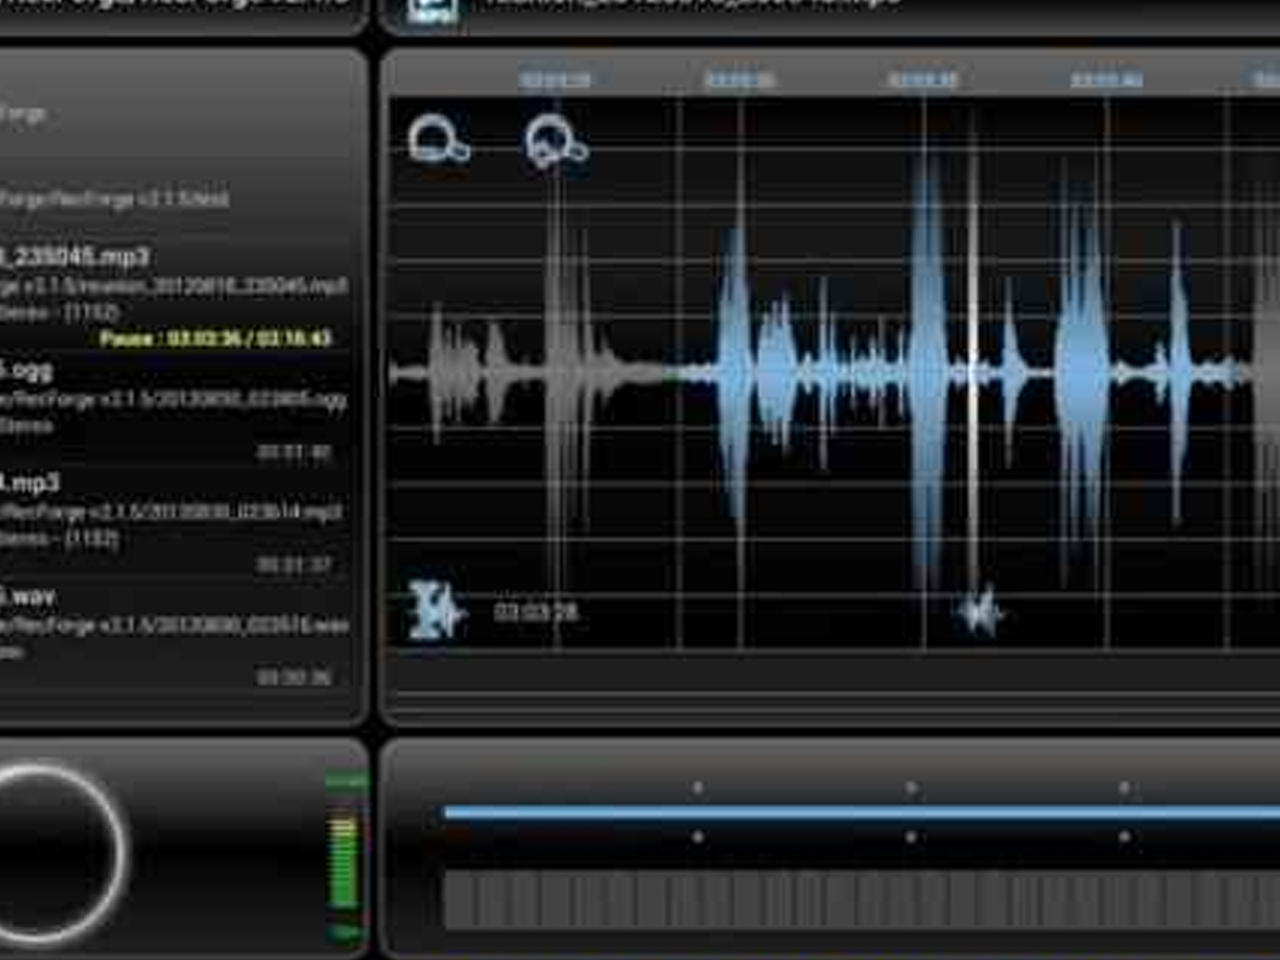The height and width of the screenshot is (960, 1280).
Task: Tap the waveform trim icon at bottom-left
Action: coord(437,609)
